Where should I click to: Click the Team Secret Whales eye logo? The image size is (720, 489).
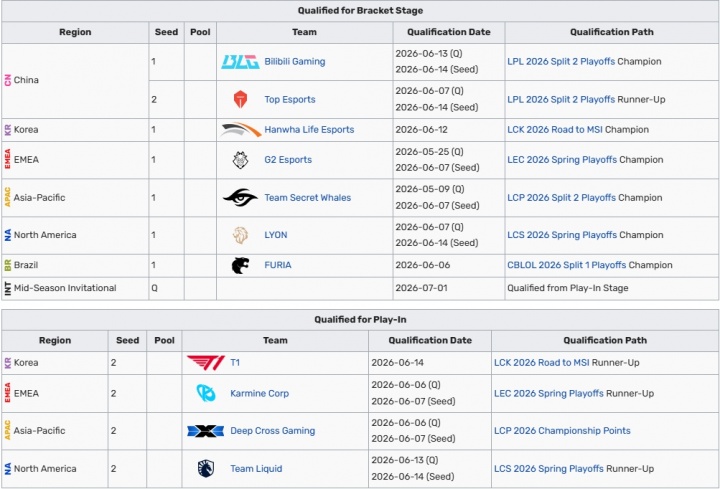(x=240, y=197)
